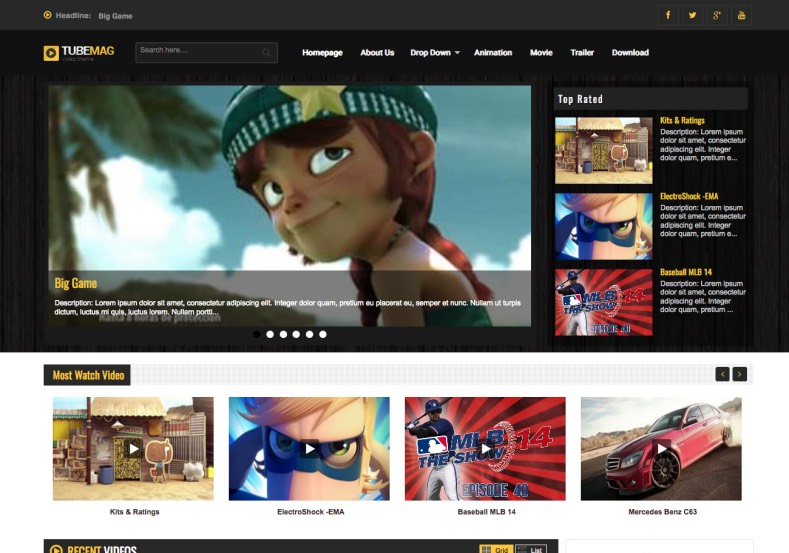Open the Download menu item
789x553 pixels.
pyautogui.click(x=630, y=52)
